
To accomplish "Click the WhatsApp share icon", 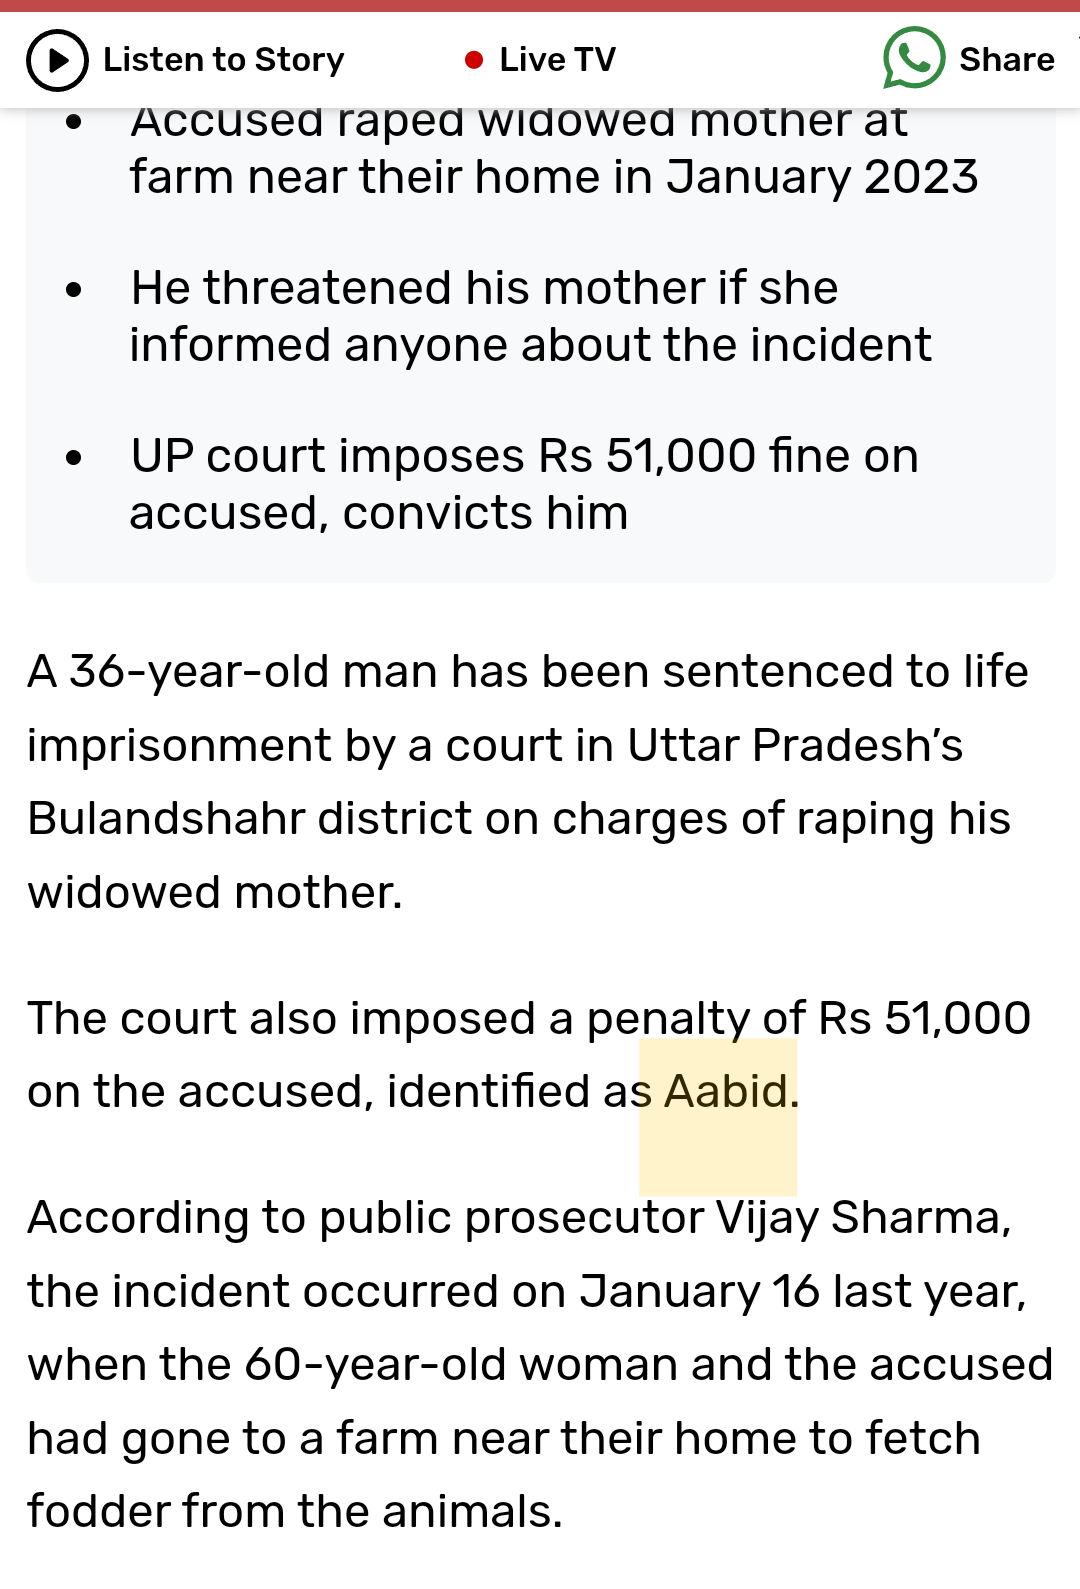I will (x=914, y=59).
